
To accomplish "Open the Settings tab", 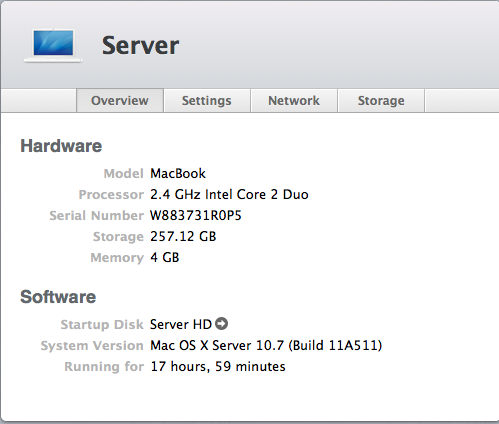I will click(x=207, y=100).
